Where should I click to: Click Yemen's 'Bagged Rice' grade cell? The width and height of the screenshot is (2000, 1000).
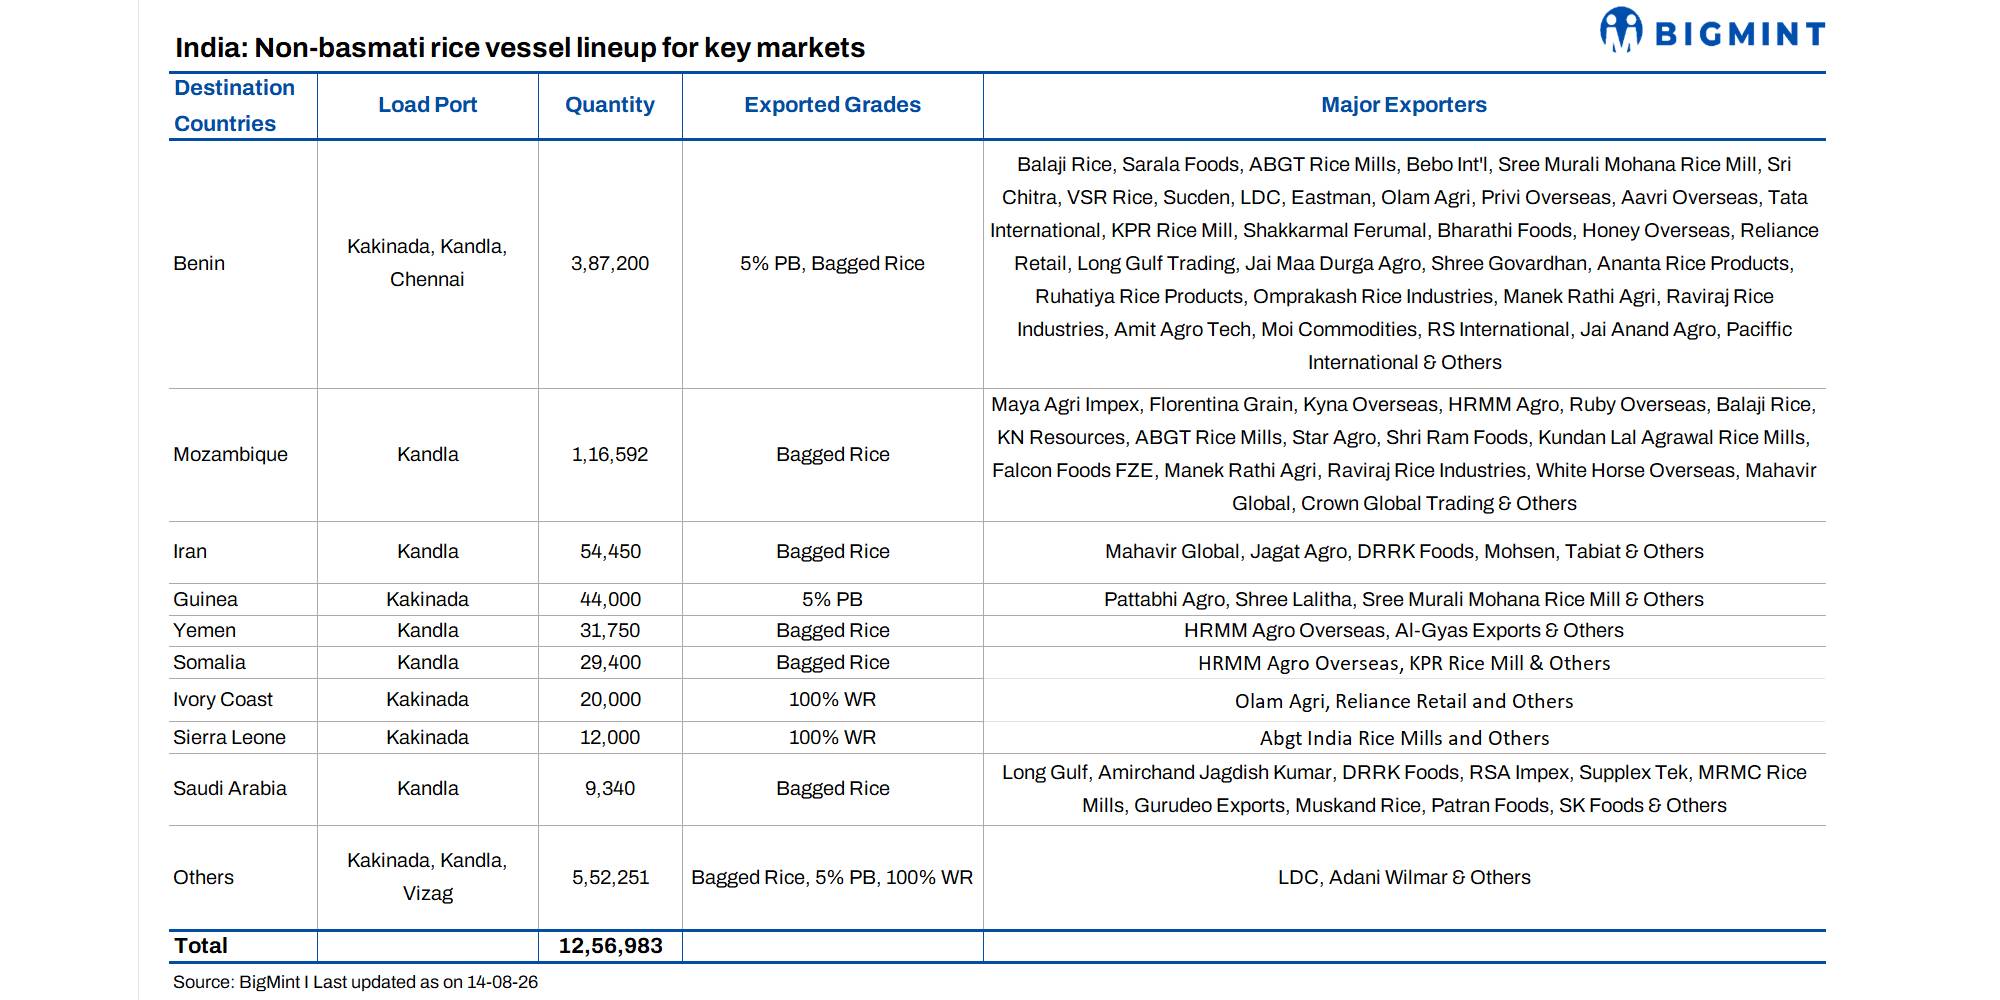(x=832, y=630)
